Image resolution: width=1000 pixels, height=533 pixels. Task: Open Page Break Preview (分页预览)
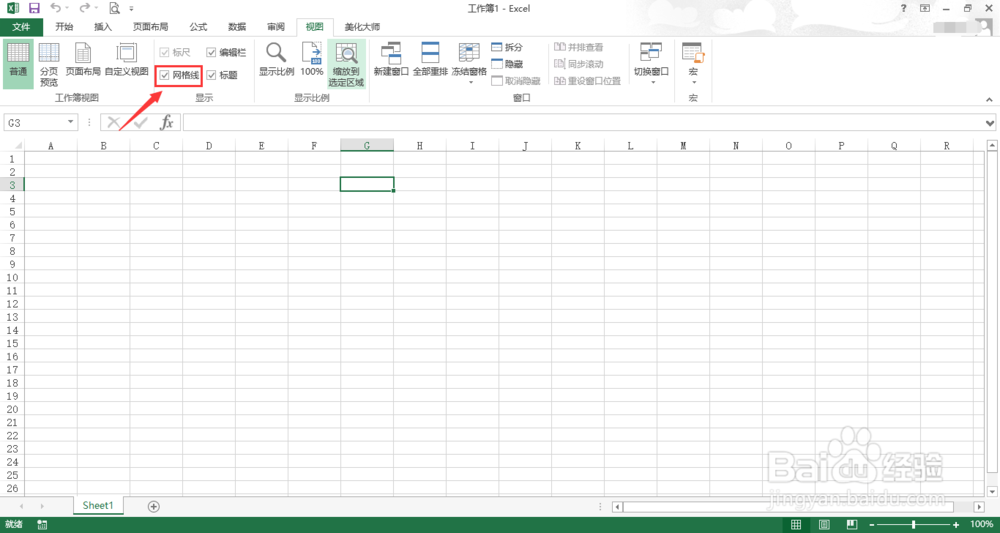click(x=49, y=63)
